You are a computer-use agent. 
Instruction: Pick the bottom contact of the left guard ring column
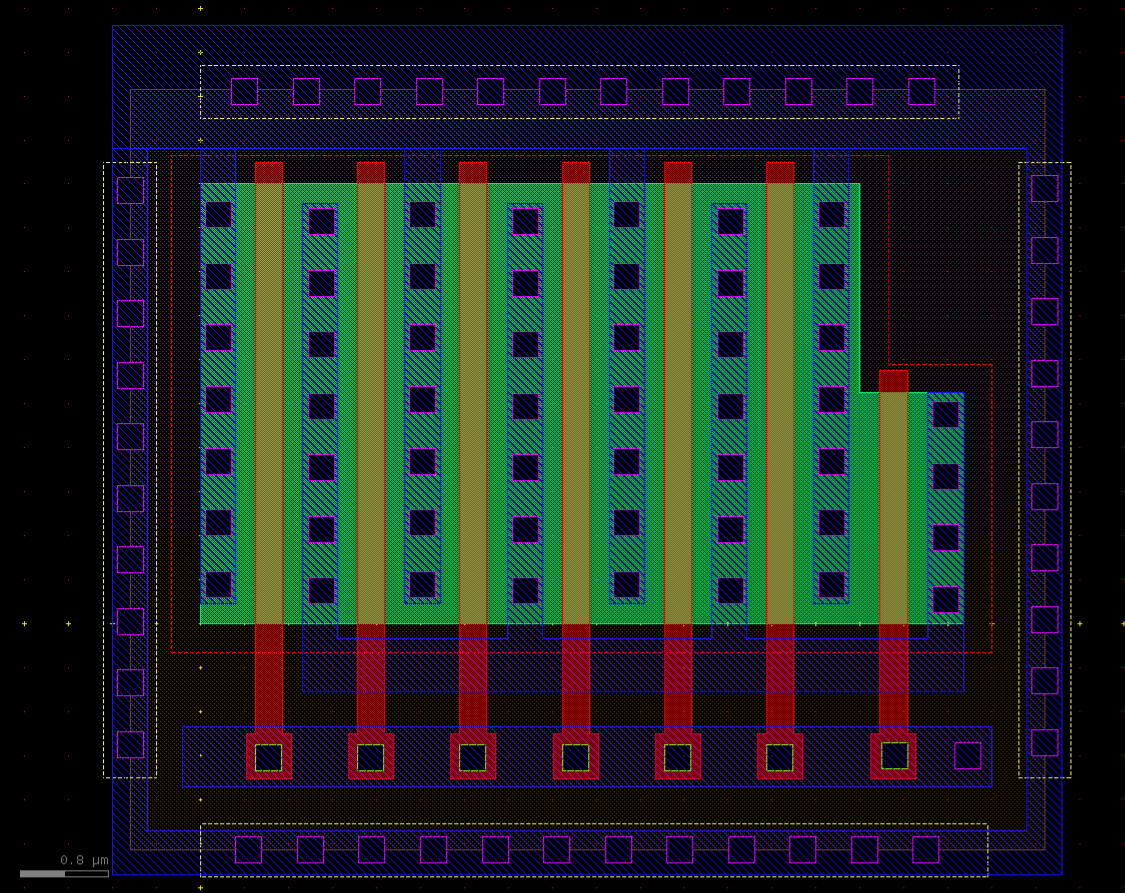(131, 745)
